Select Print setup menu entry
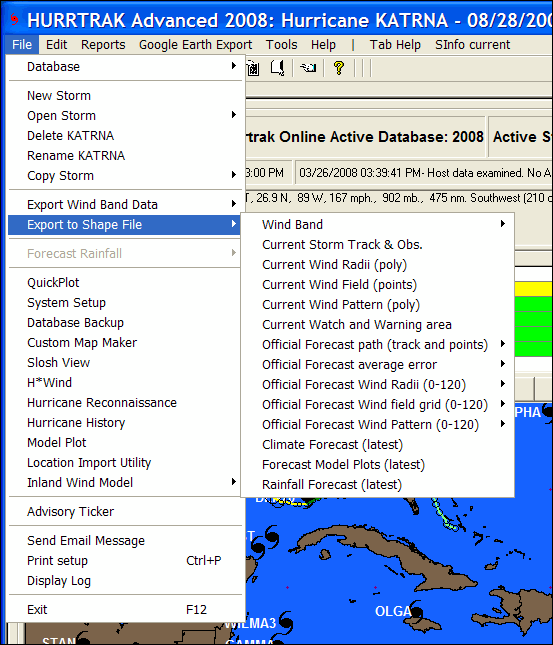553x645 pixels. coord(124,561)
